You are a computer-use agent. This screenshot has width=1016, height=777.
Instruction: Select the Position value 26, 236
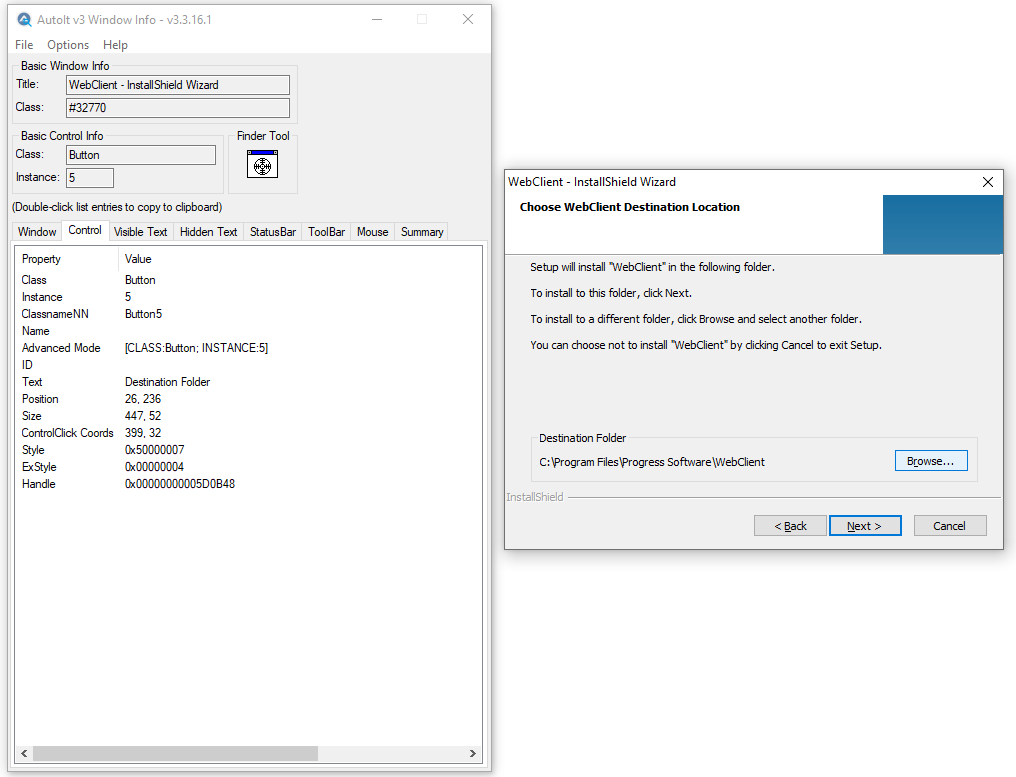[143, 399]
